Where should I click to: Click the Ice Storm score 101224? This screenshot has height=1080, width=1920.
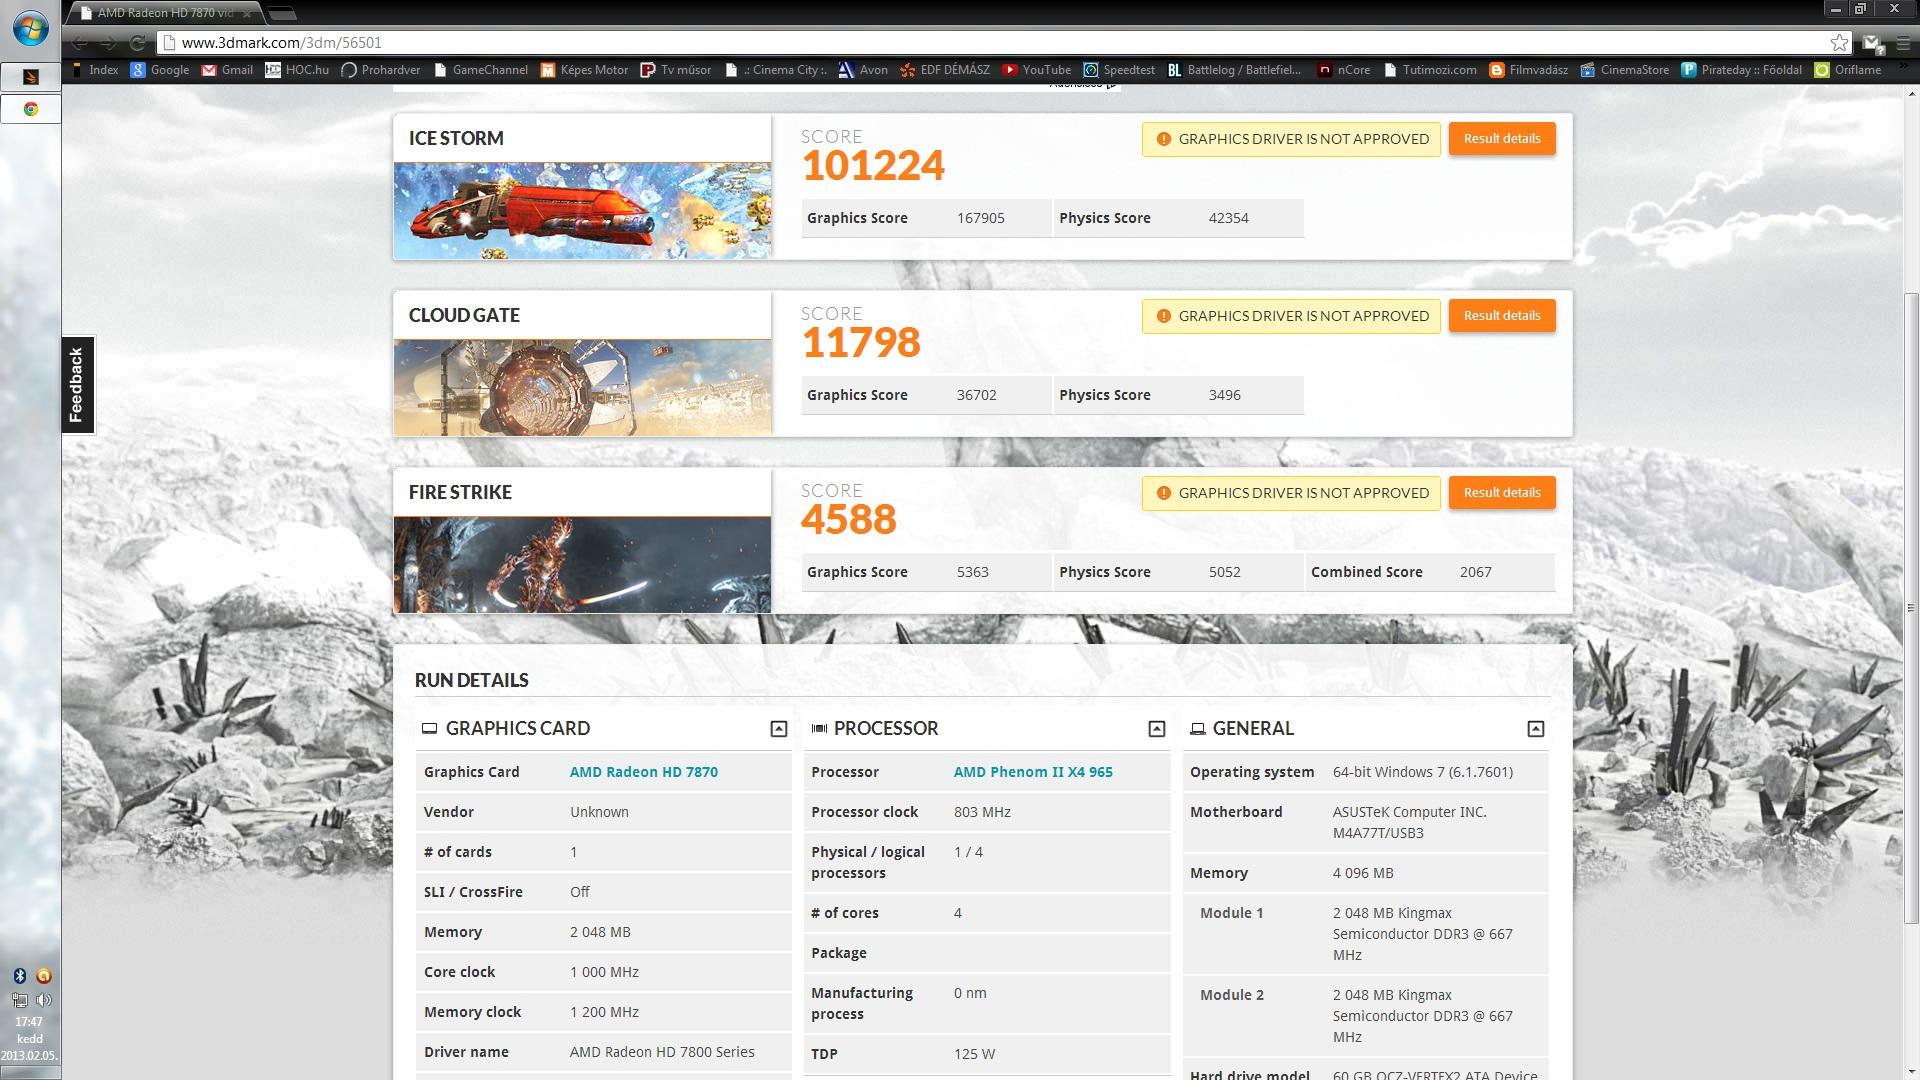pyautogui.click(x=873, y=166)
